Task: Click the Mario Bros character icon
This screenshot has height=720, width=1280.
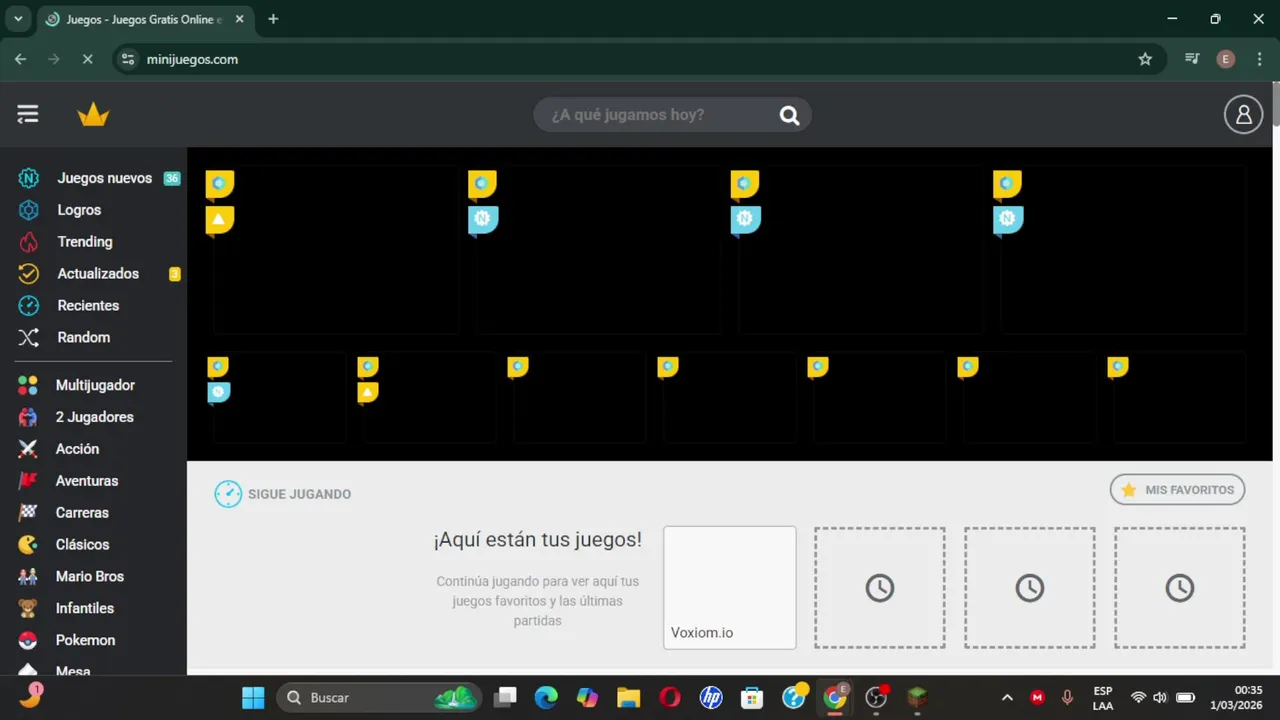Action: tap(28, 577)
